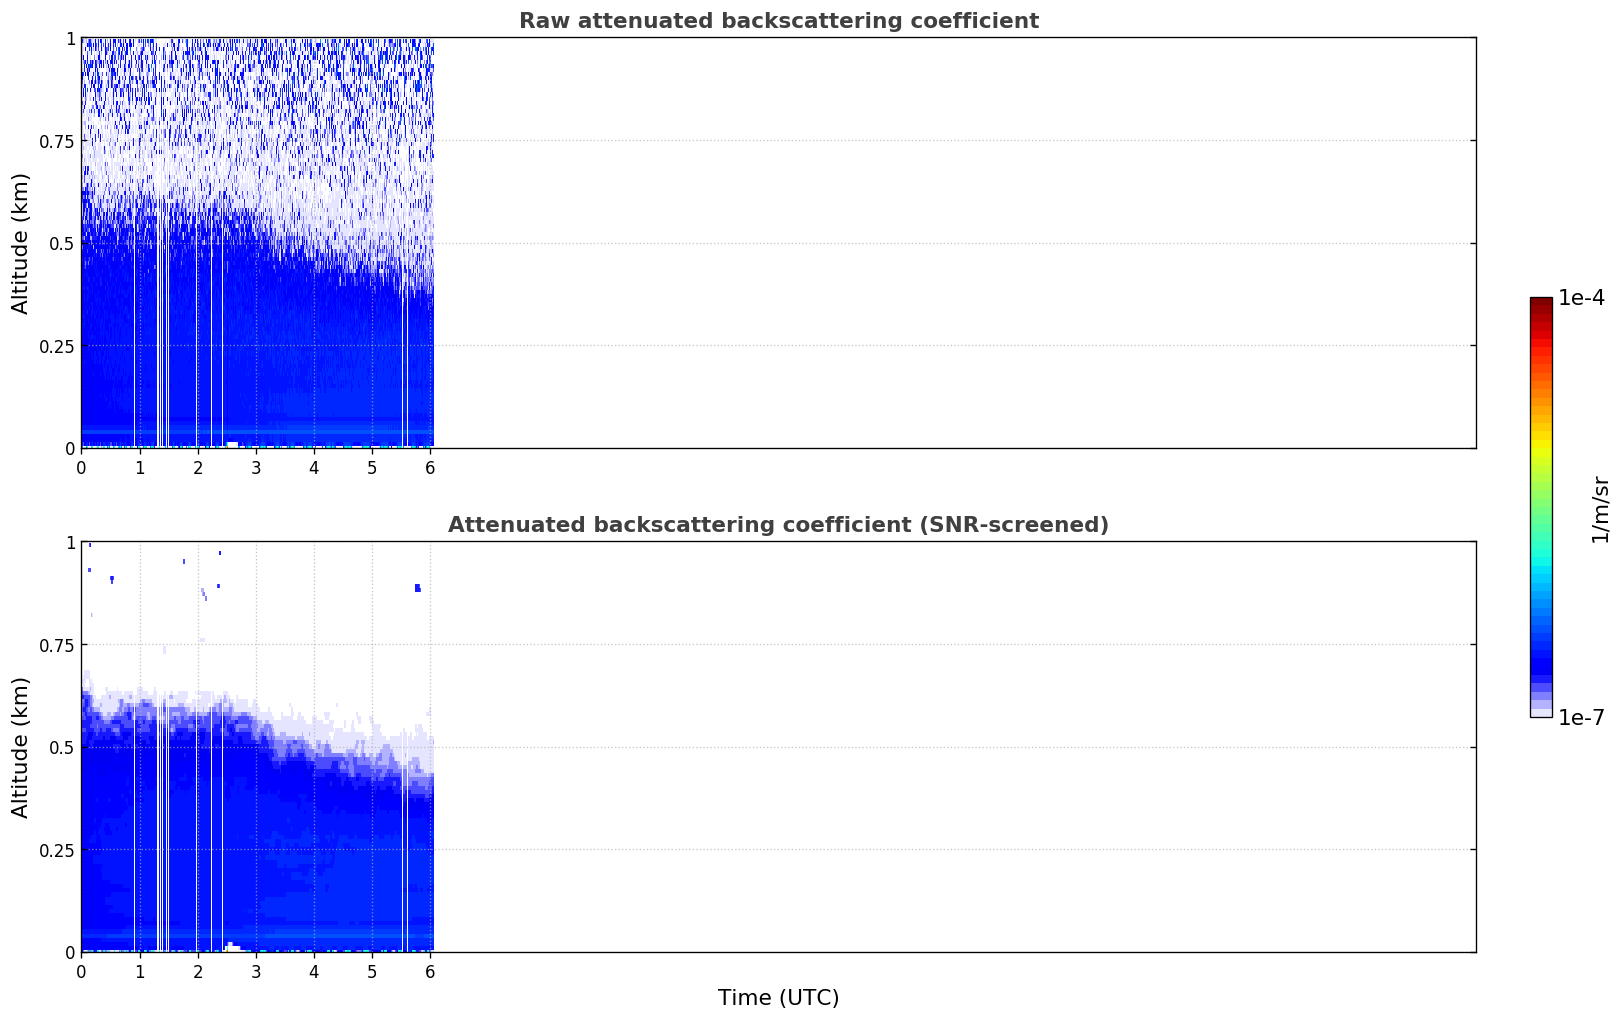Pick the white bottom end of colorbar
The image size is (1621, 1020).
1540,712
